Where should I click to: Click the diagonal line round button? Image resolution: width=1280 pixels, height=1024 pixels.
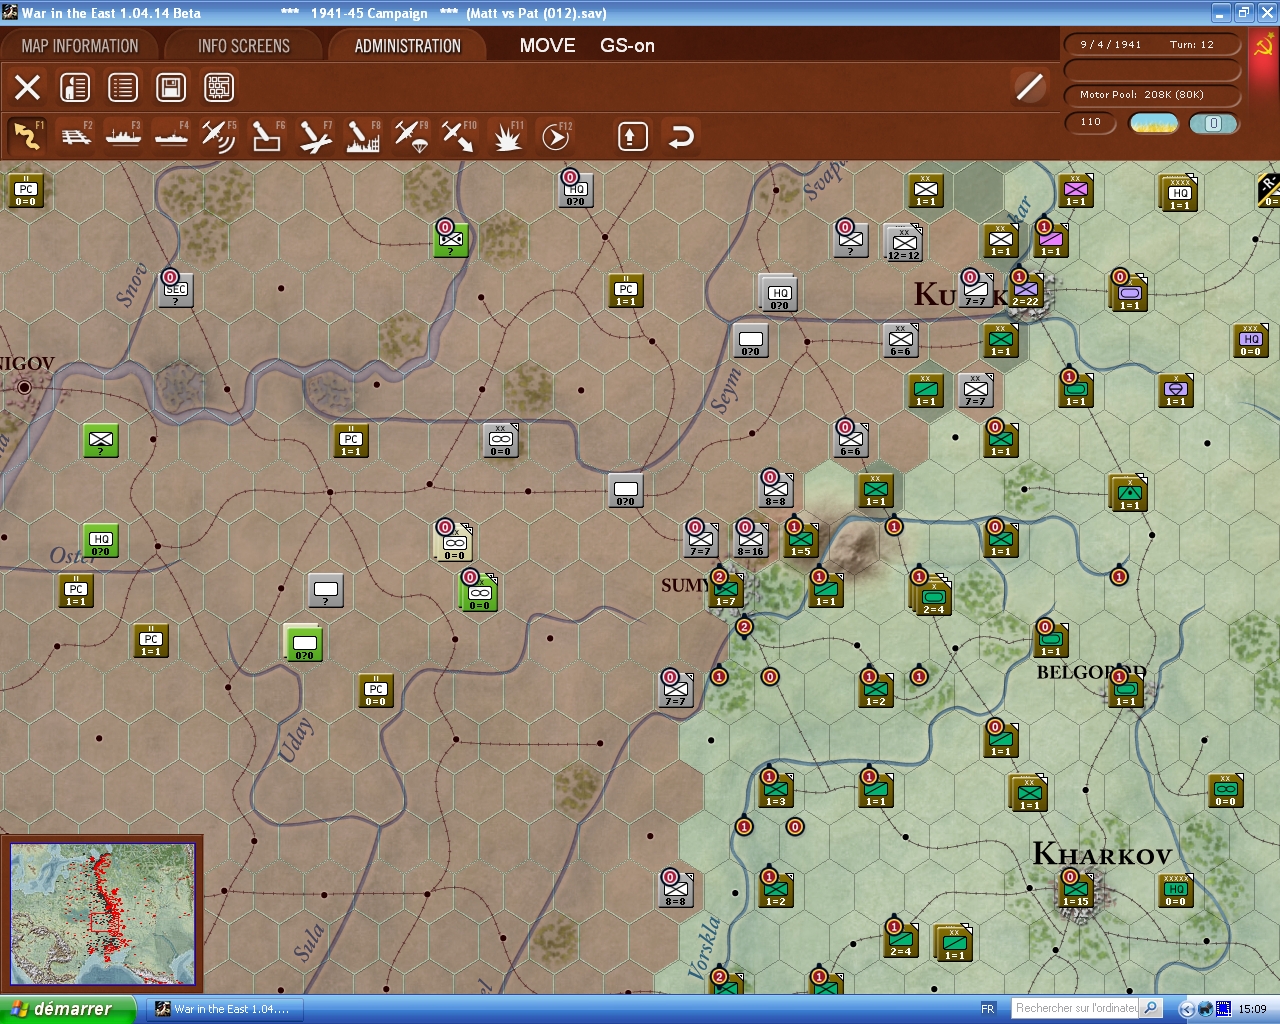tap(1030, 87)
